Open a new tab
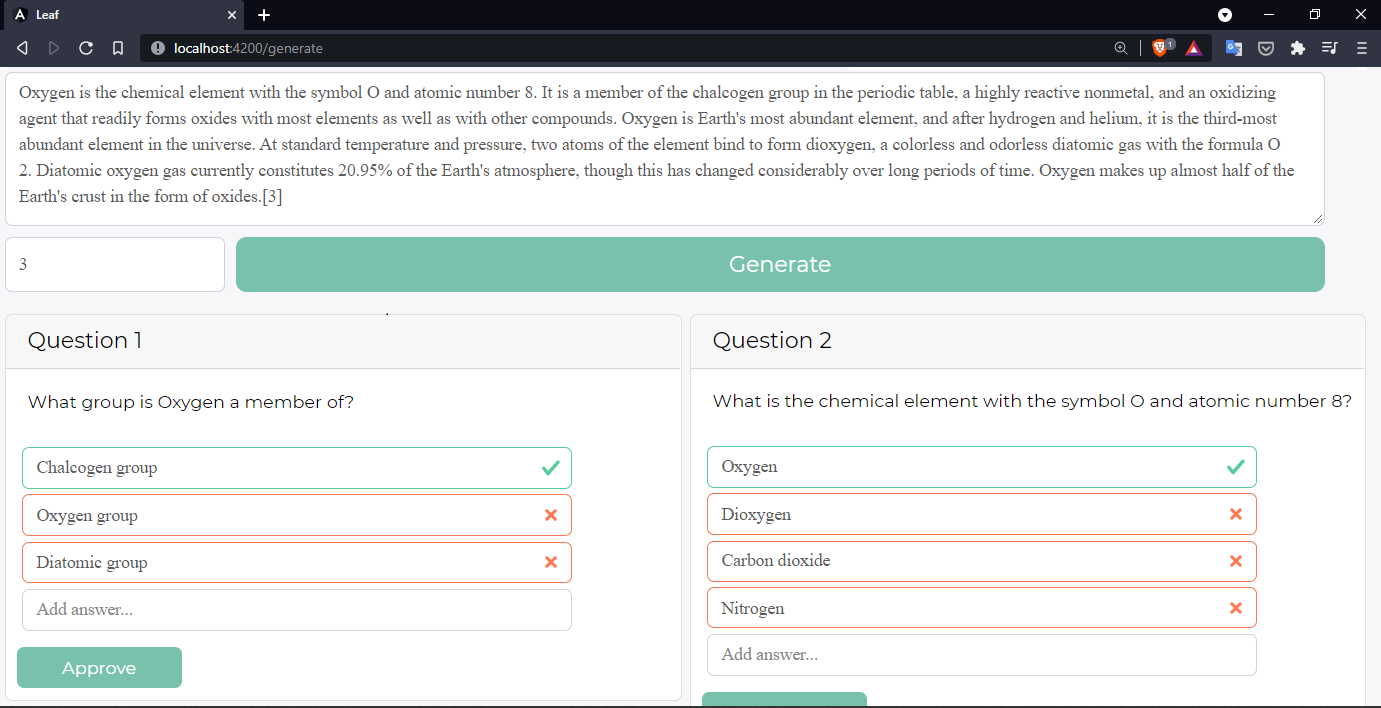The height and width of the screenshot is (708, 1381). pos(264,15)
